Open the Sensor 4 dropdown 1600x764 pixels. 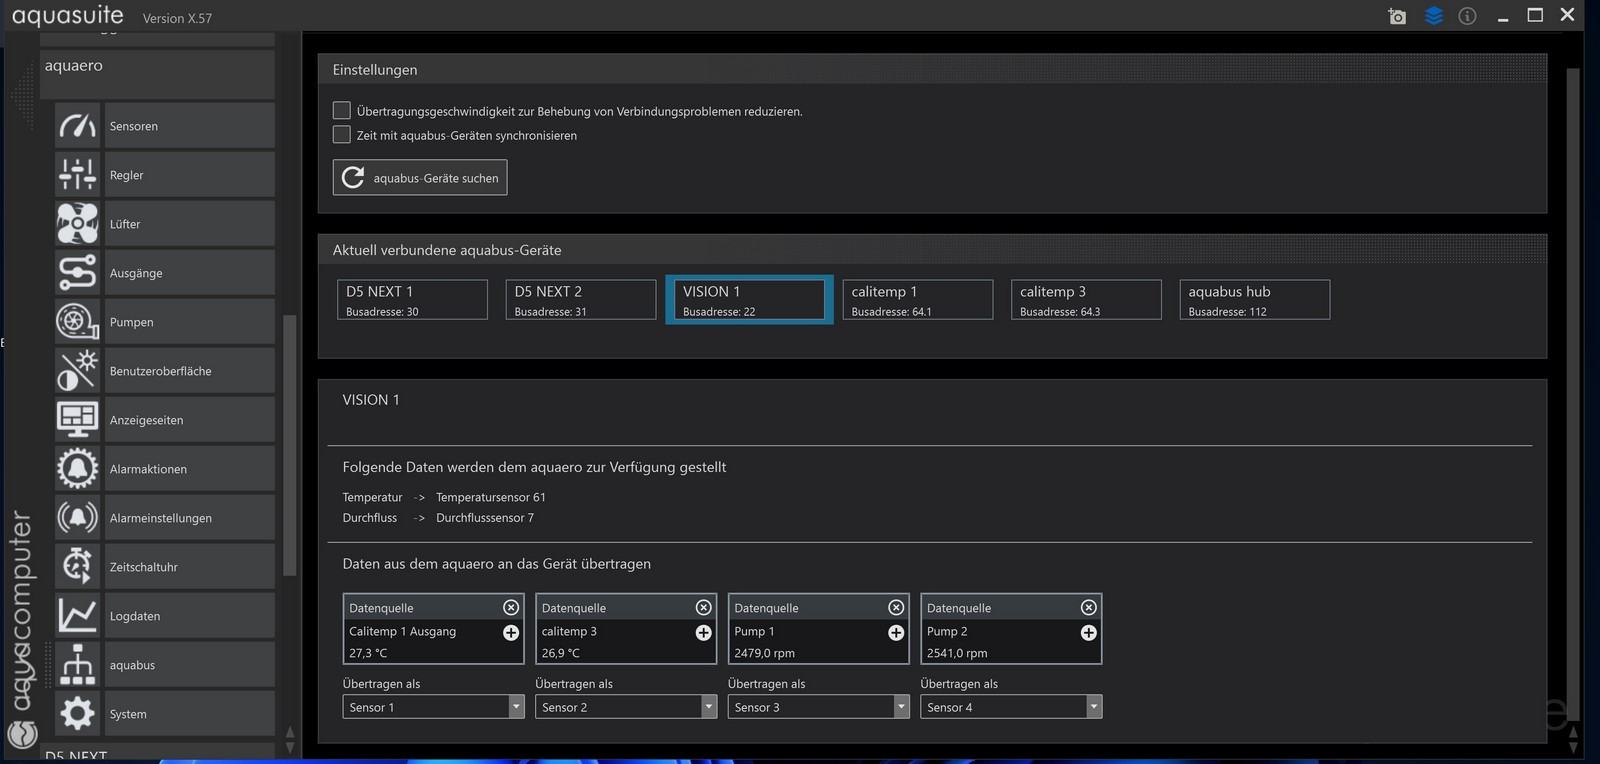pyautogui.click(x=1011, y=707)
